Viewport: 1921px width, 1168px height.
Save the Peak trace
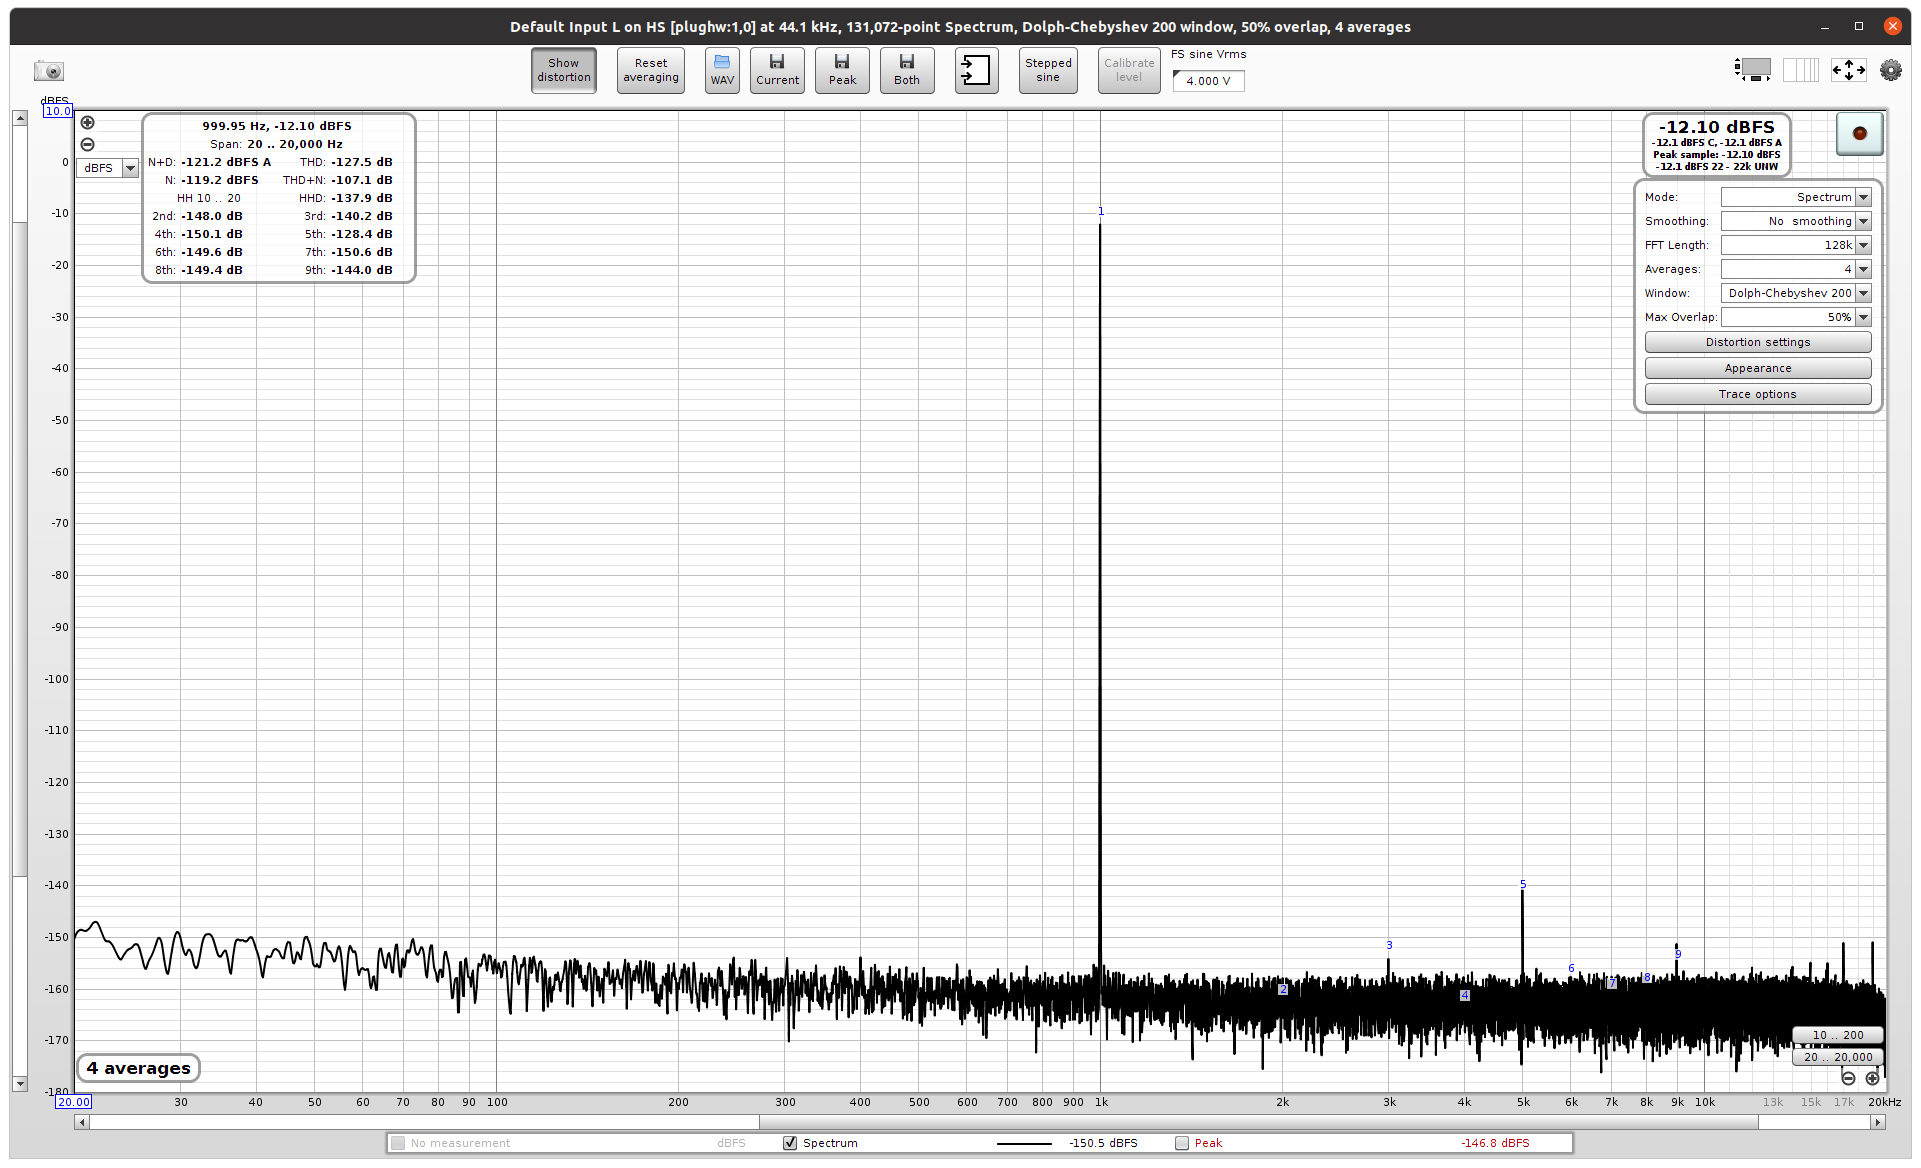(x=842, y=70)
